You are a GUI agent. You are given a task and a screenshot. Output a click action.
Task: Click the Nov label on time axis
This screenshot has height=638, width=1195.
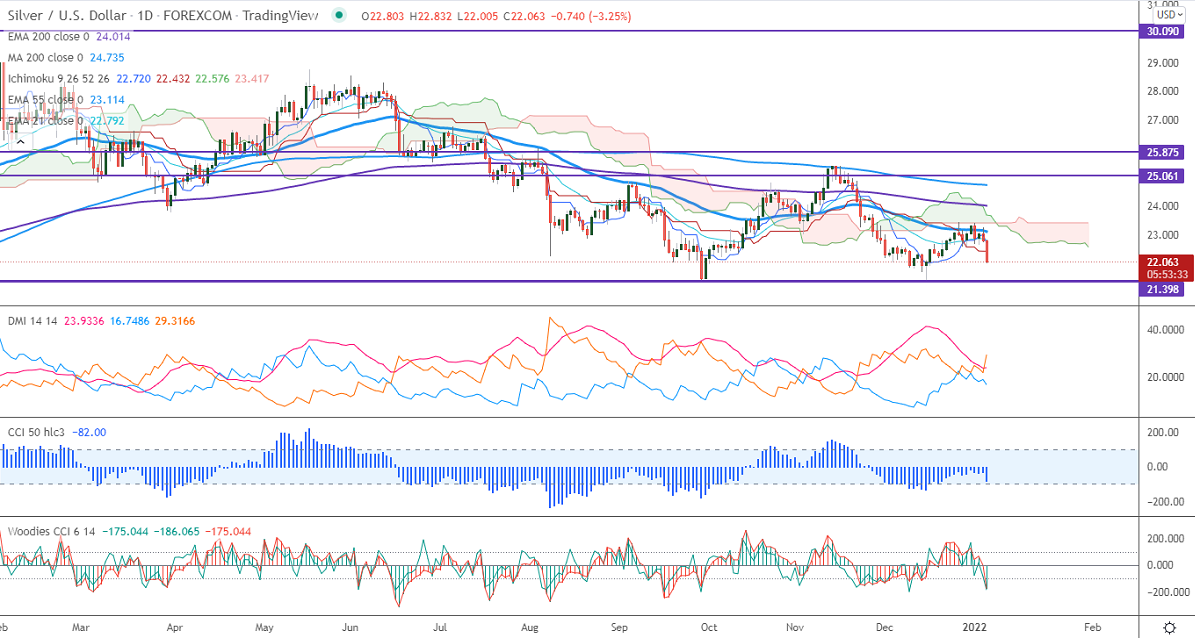[x=796, y=627]
